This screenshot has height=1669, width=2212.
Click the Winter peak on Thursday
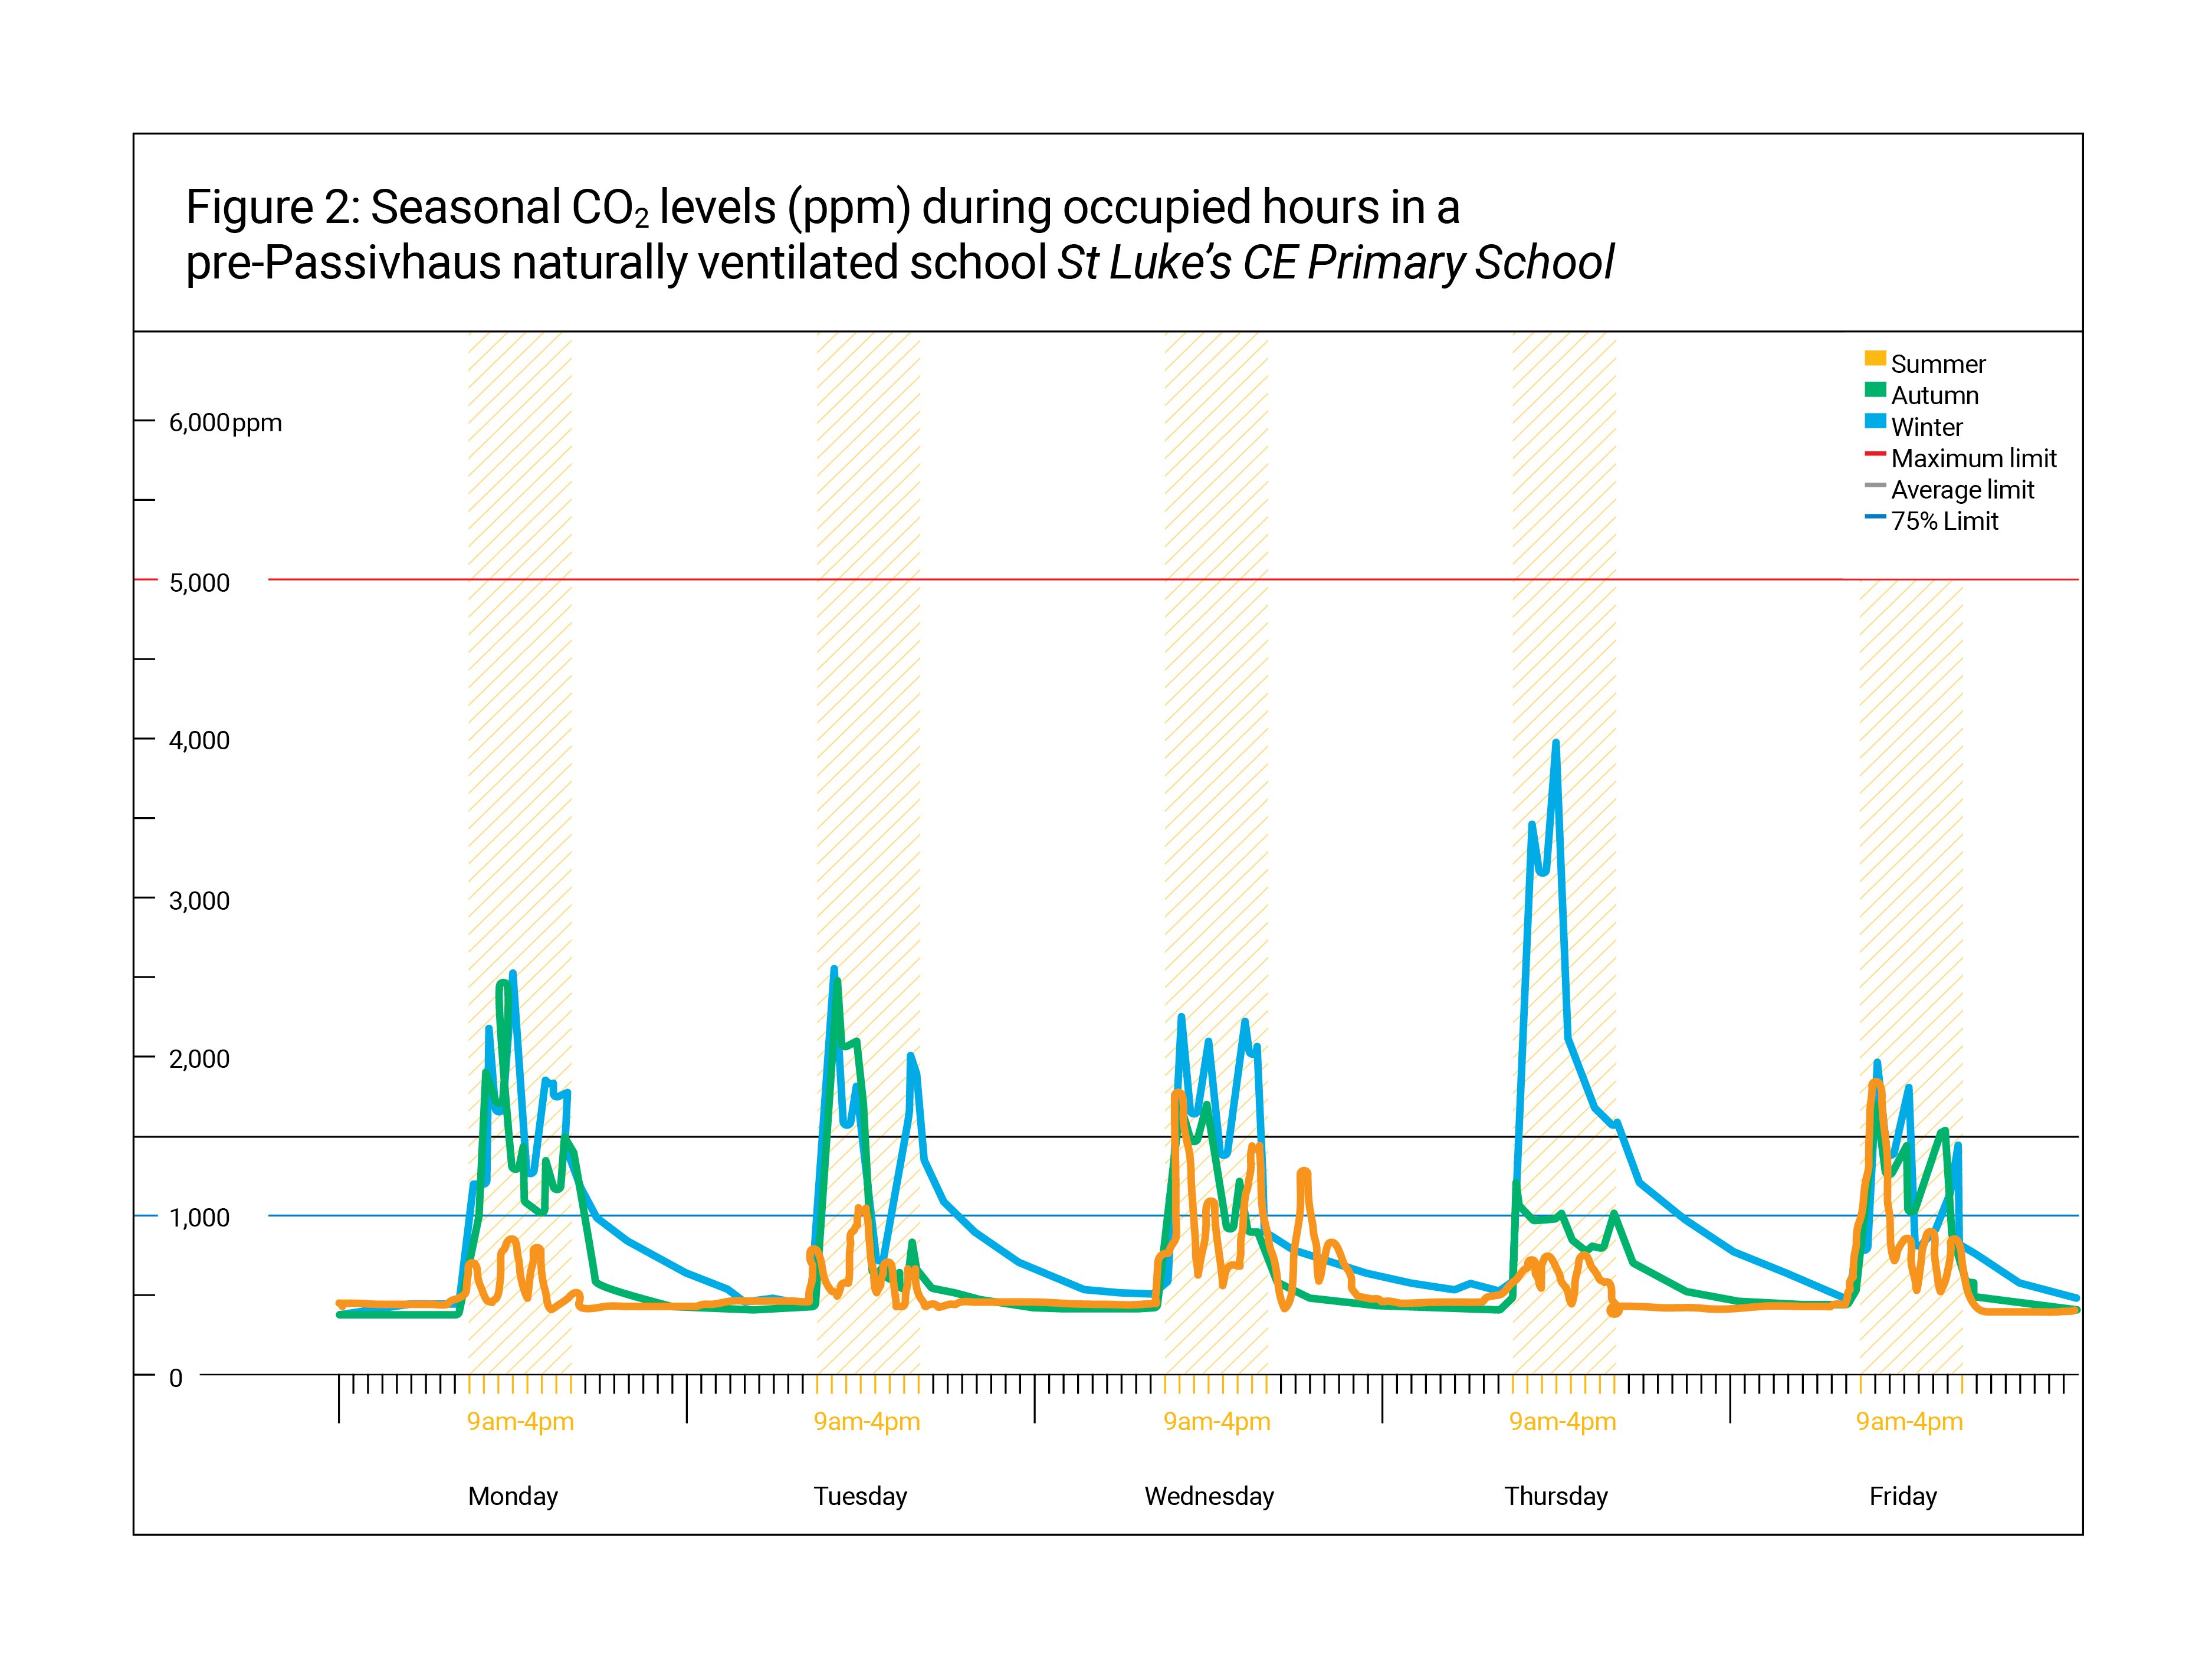click(1555, 745)
